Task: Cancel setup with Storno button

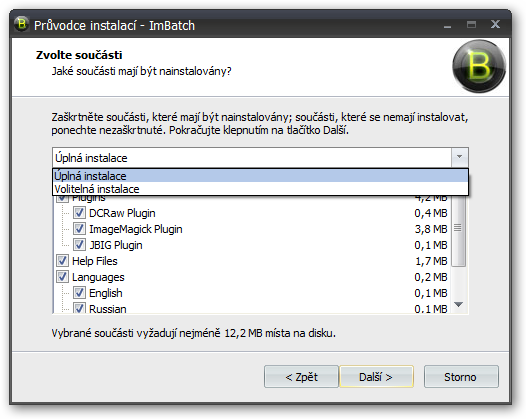Action: click(x=461, y=376)
